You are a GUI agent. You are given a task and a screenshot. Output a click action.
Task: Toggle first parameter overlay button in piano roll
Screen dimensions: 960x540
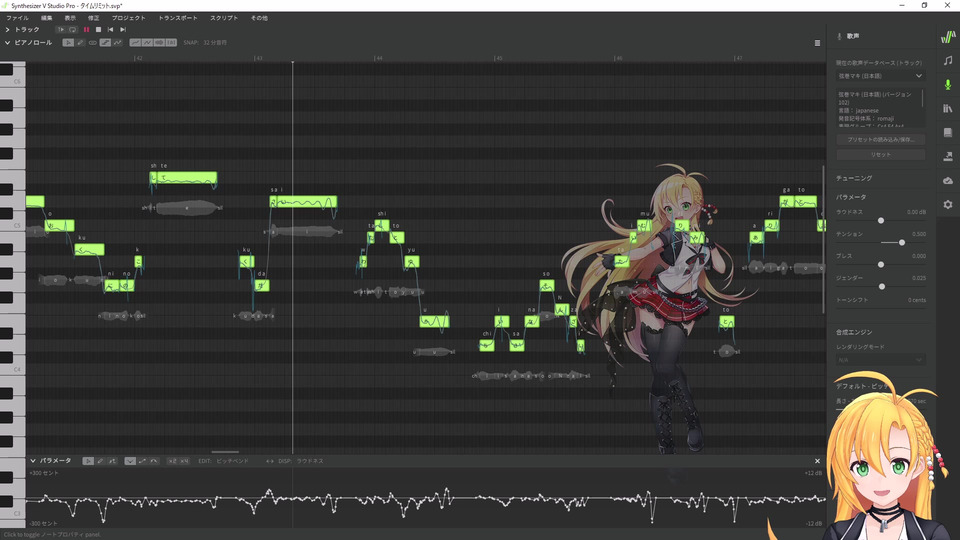[x=135, y=43]
